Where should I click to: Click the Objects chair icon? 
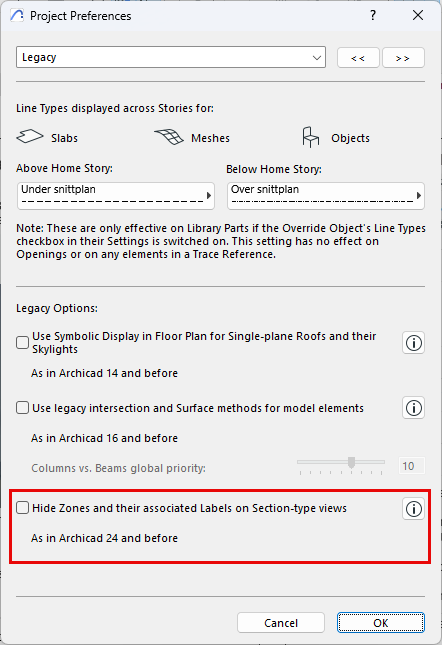pos(310,137)
